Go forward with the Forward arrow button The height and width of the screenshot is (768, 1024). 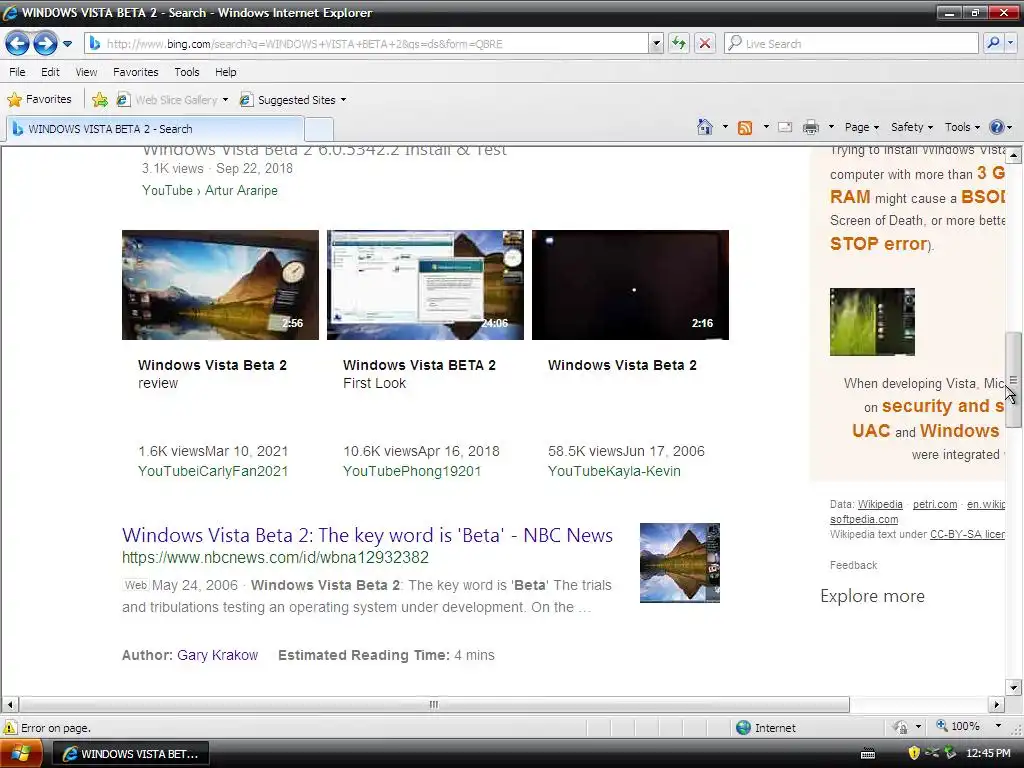click(x=44, y=44)
